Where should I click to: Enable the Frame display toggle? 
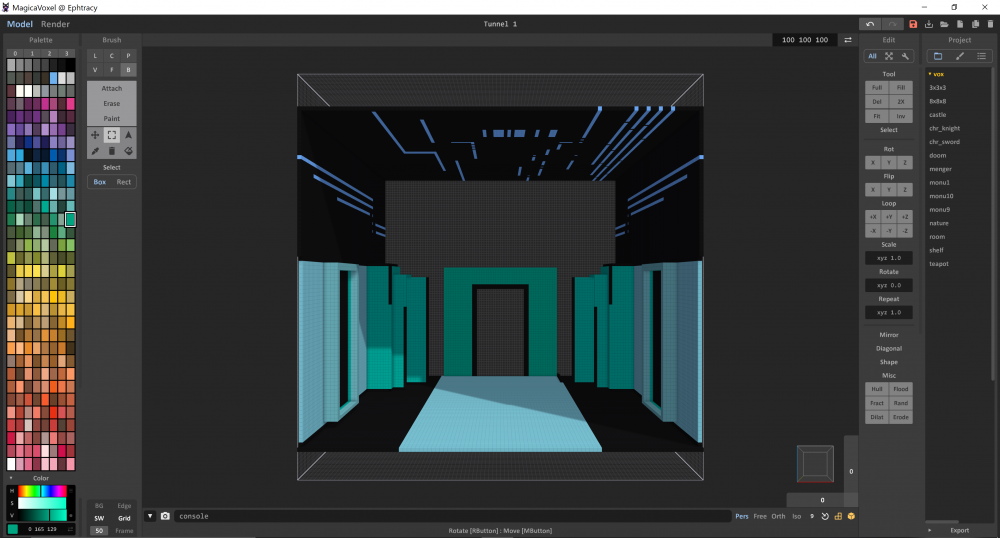124,530
